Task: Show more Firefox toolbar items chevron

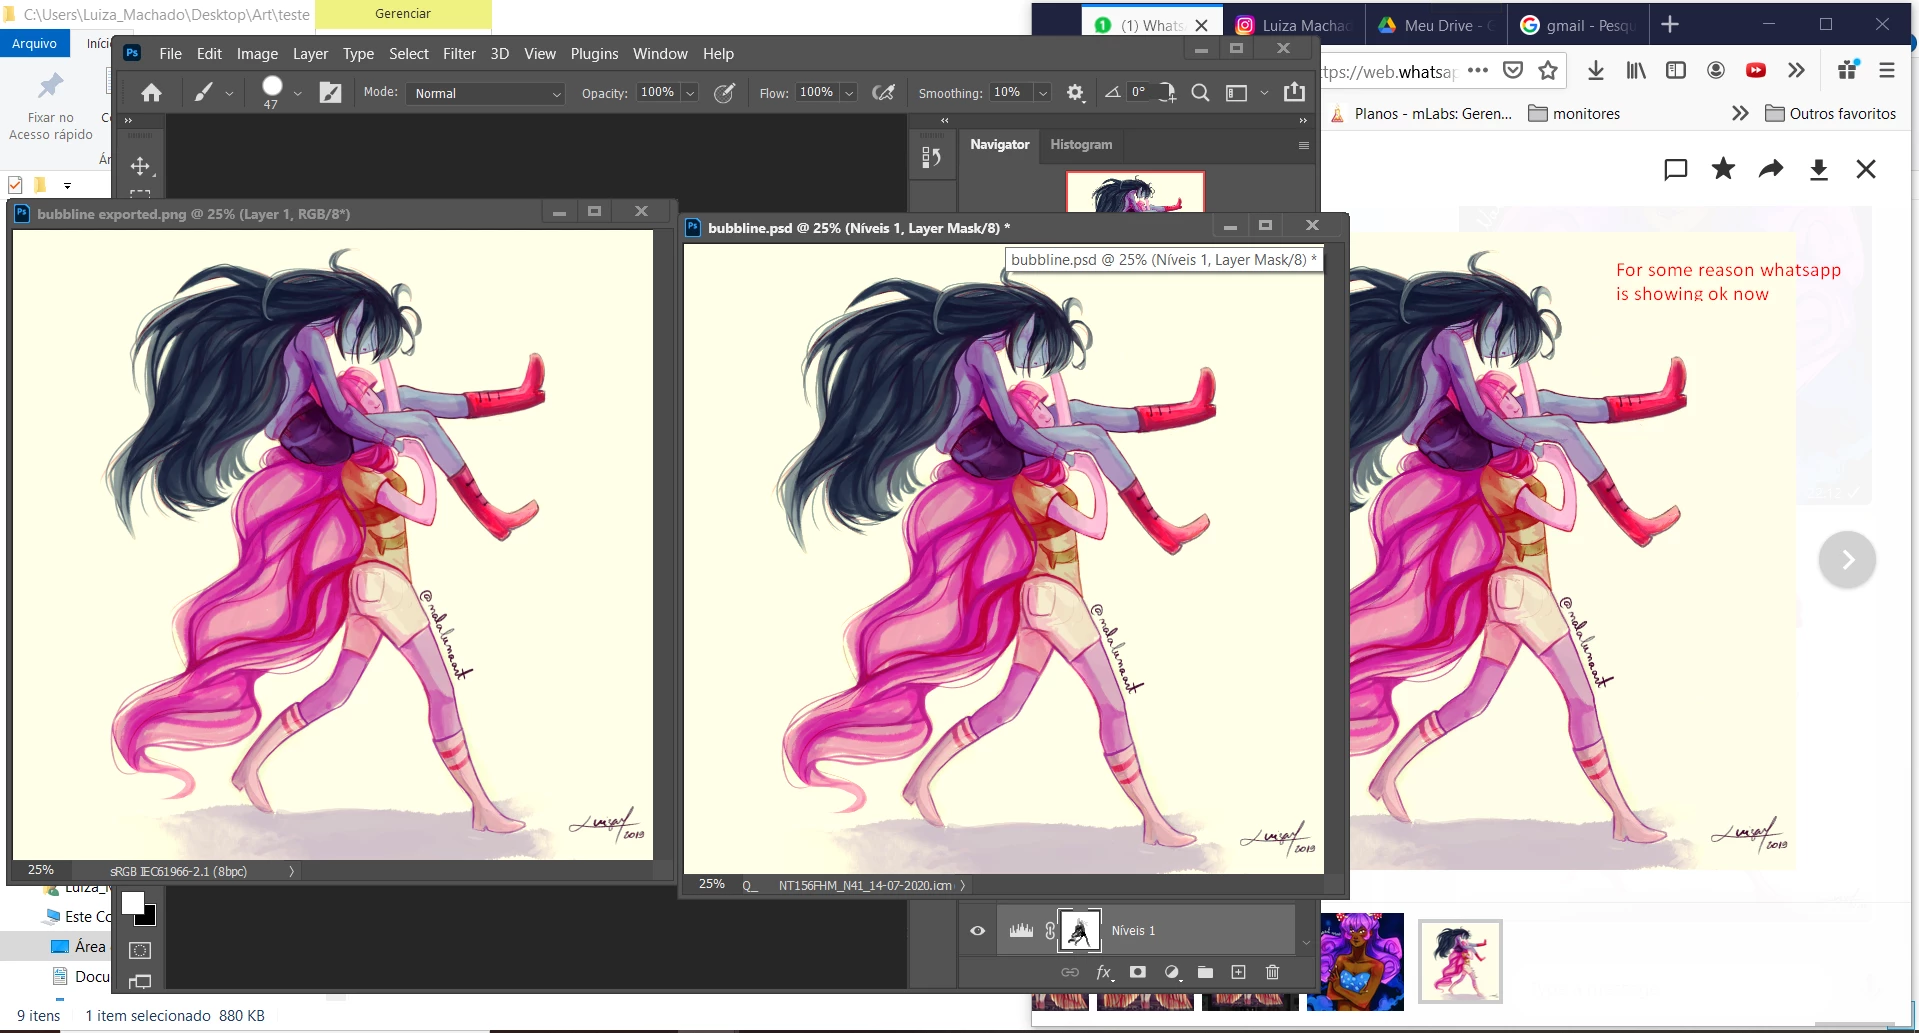Action: (1796, 70)
